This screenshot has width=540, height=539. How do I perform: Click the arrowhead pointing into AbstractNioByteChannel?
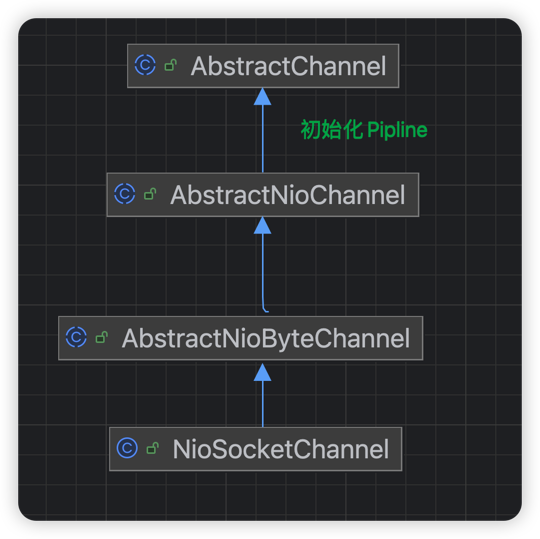[x=262, y=372]
